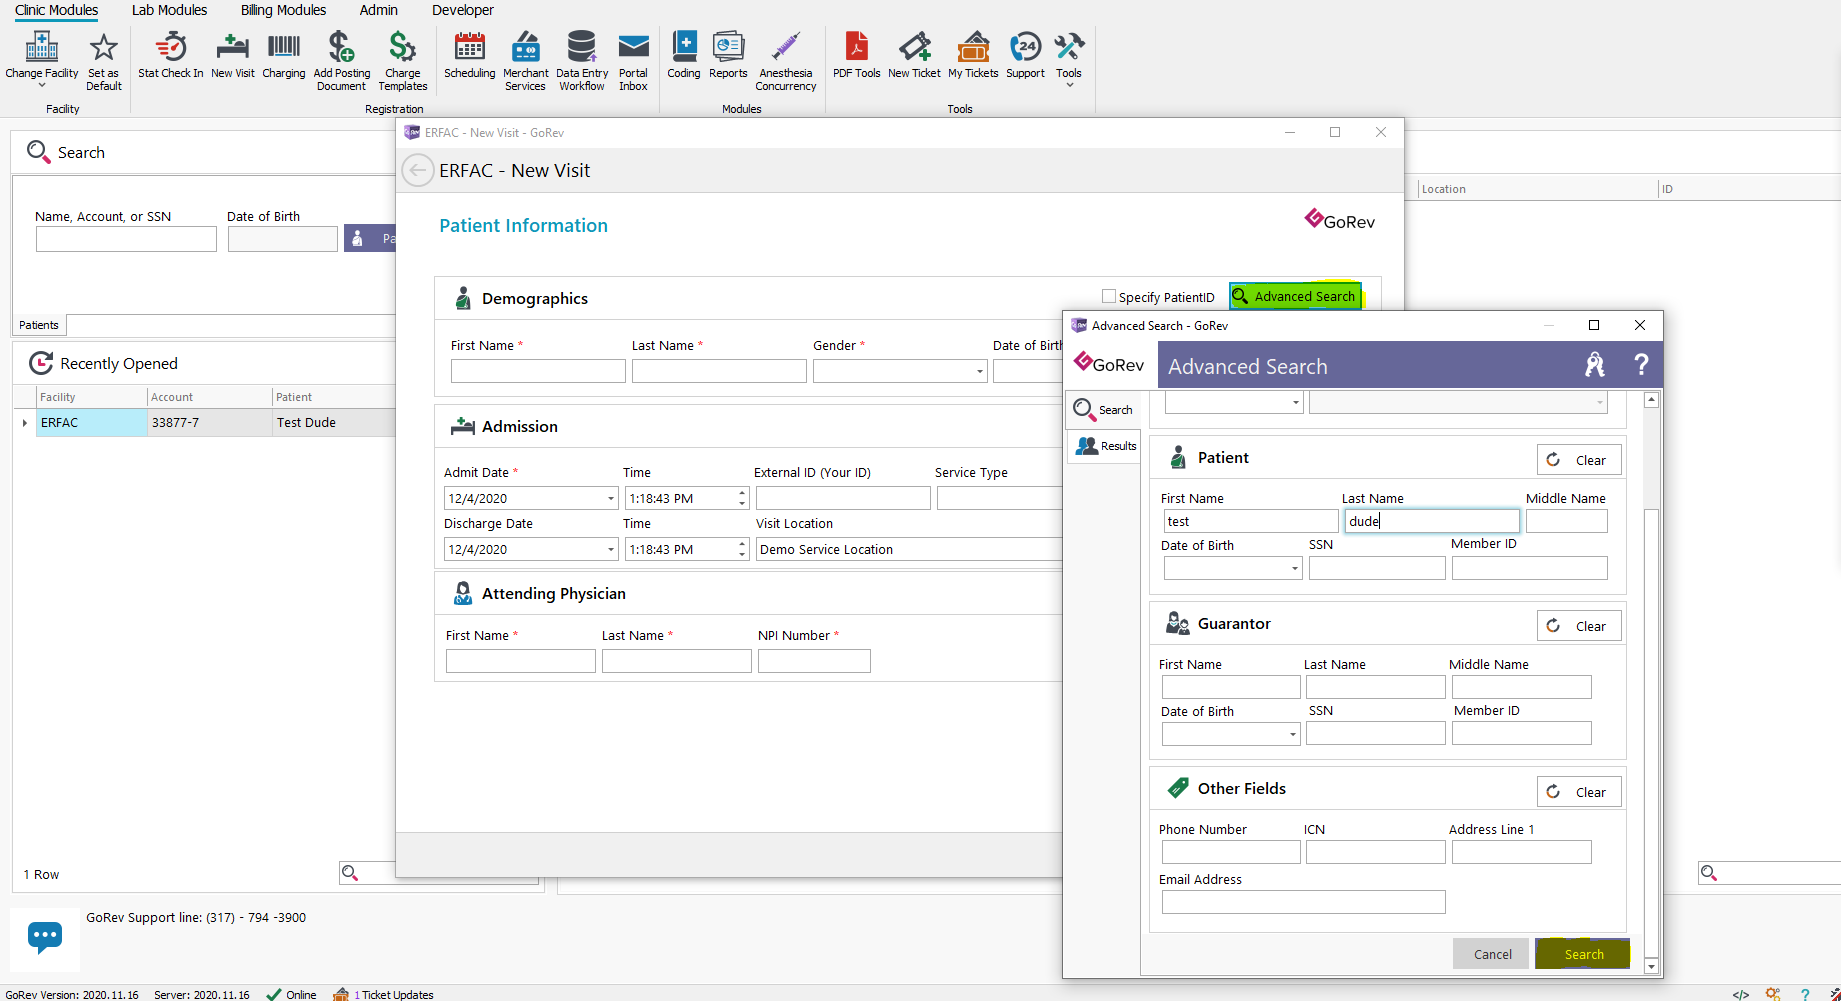This screenshot has width=1841, height=1001.
Task: Select the ERFAC facility cell
Action: tap(91, 423)
